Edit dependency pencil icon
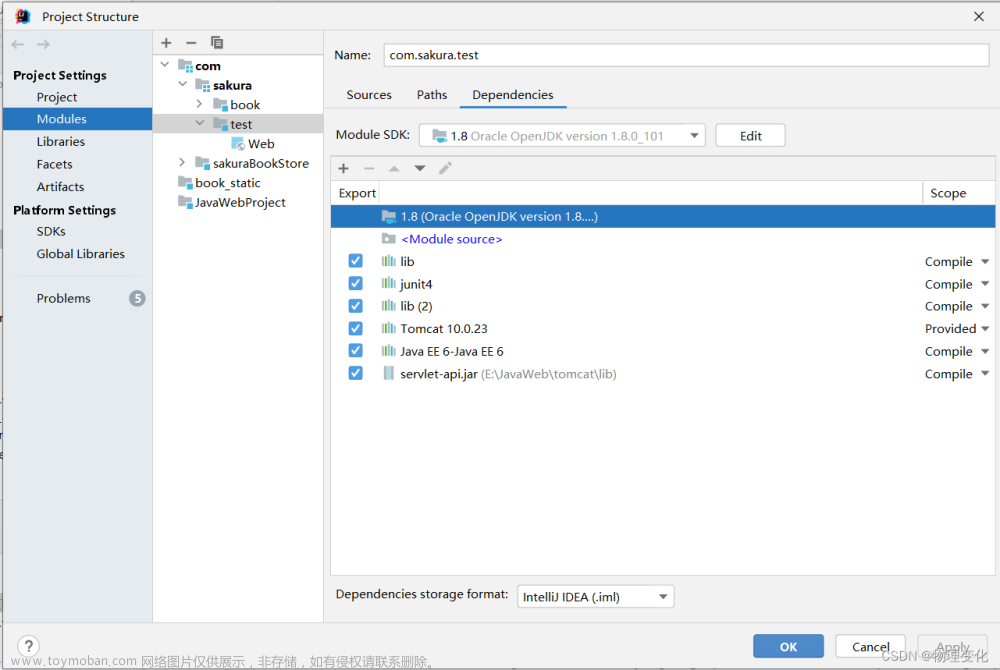This screenshot has width=1000, height=670. coord(445,168)
